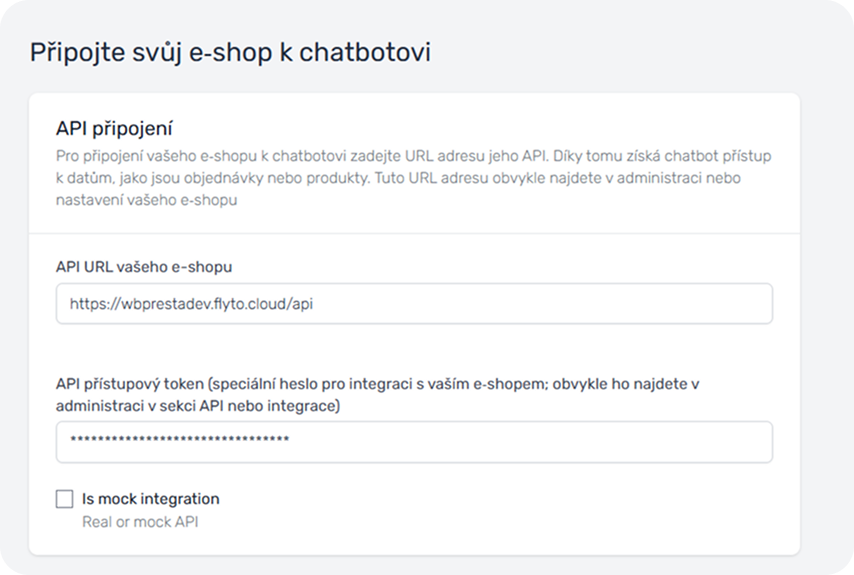This screenshot has width=854, height=575.
Task: Place cursor after "/api" in the URL field
Action: 315,303
